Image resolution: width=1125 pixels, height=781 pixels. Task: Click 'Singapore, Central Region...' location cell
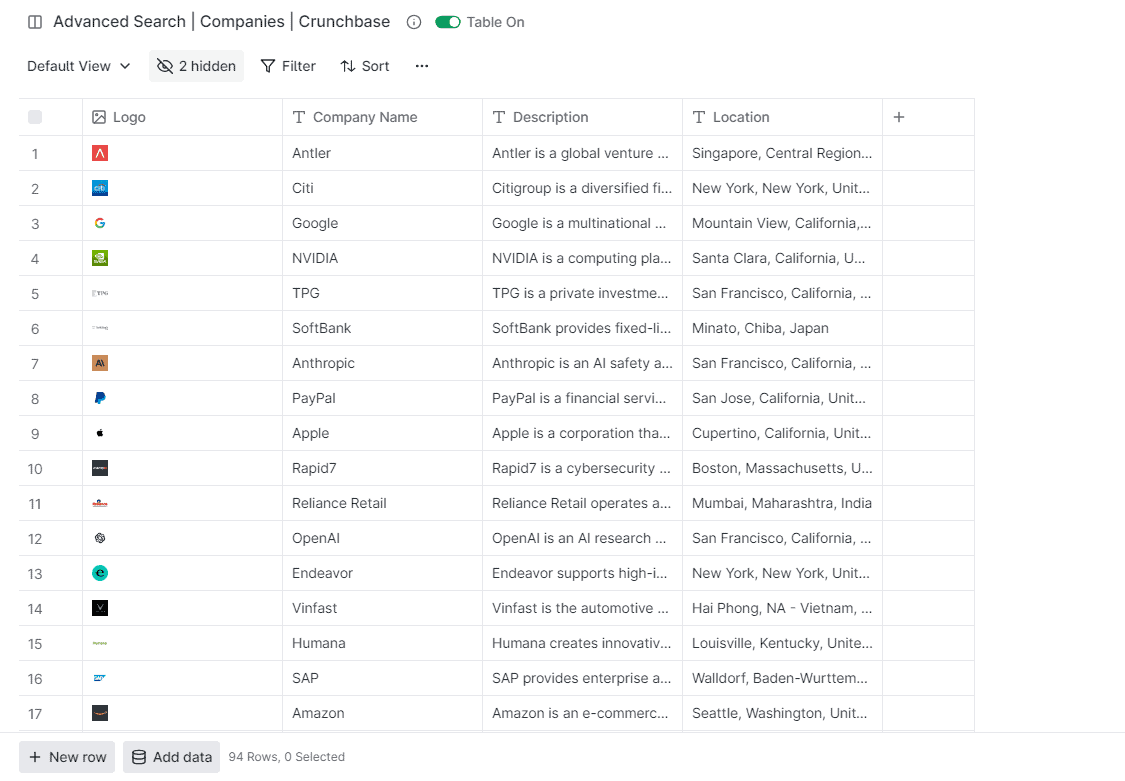[782, 153]
